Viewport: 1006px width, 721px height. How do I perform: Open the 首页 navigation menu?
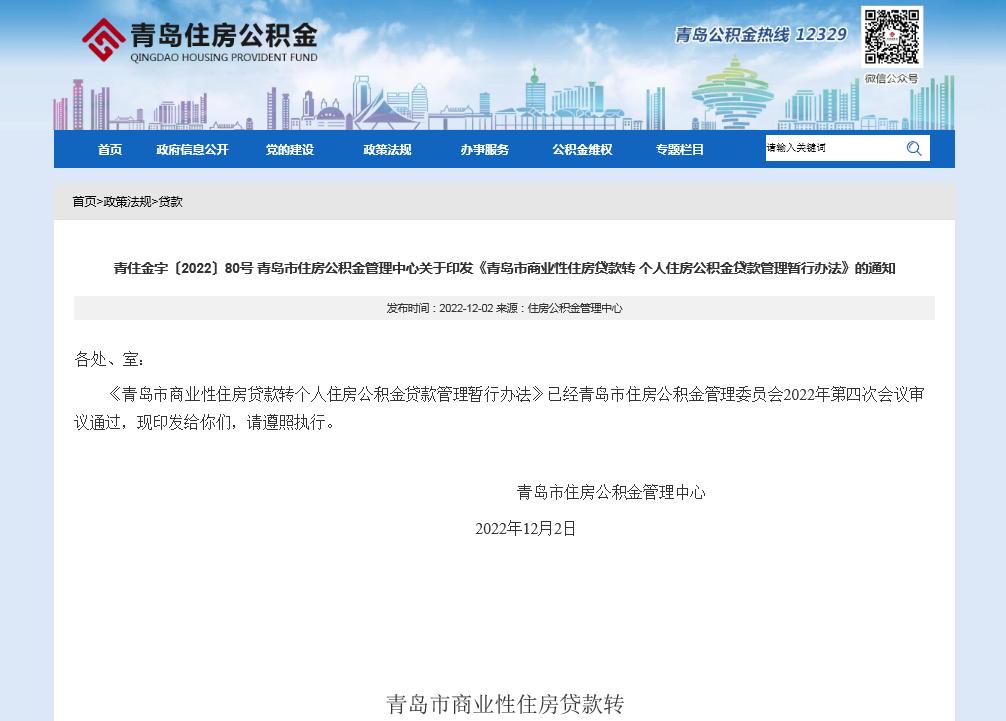109,149
